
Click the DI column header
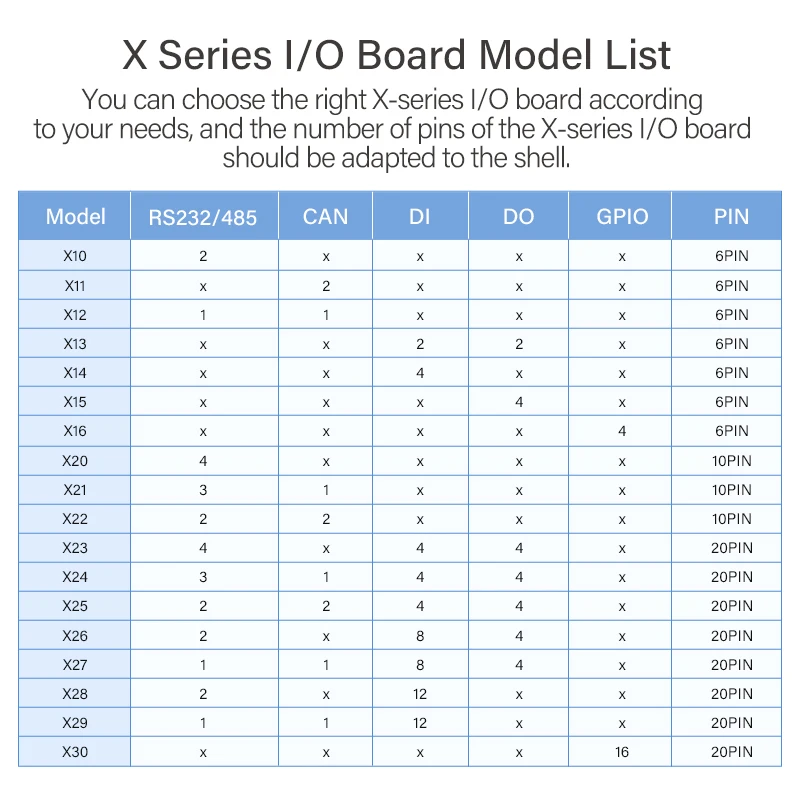tap(420, 216)
